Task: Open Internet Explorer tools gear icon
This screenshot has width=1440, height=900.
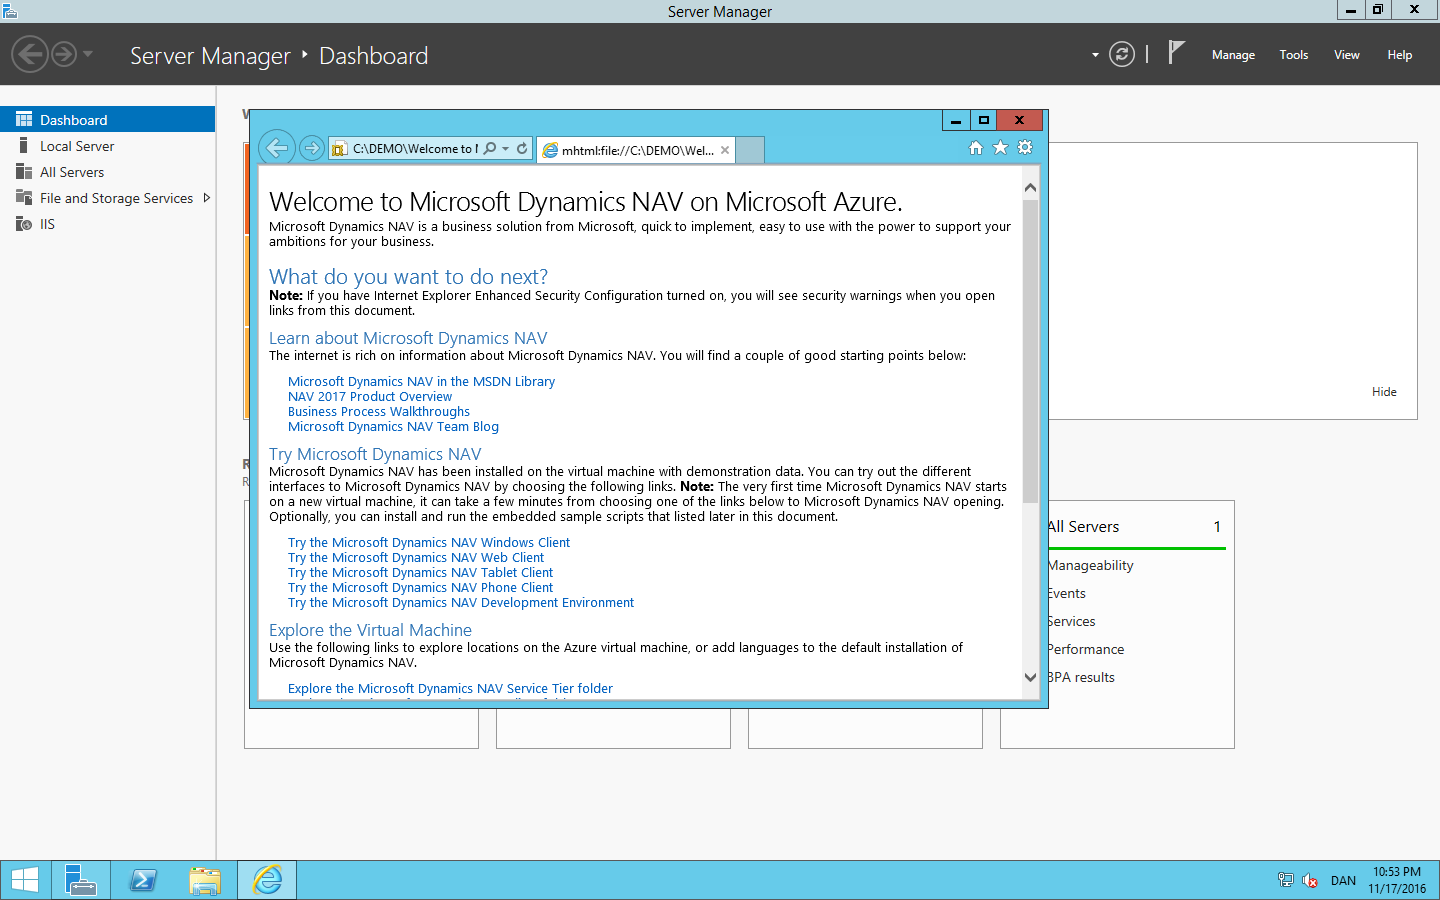Action: (1025, 148)
